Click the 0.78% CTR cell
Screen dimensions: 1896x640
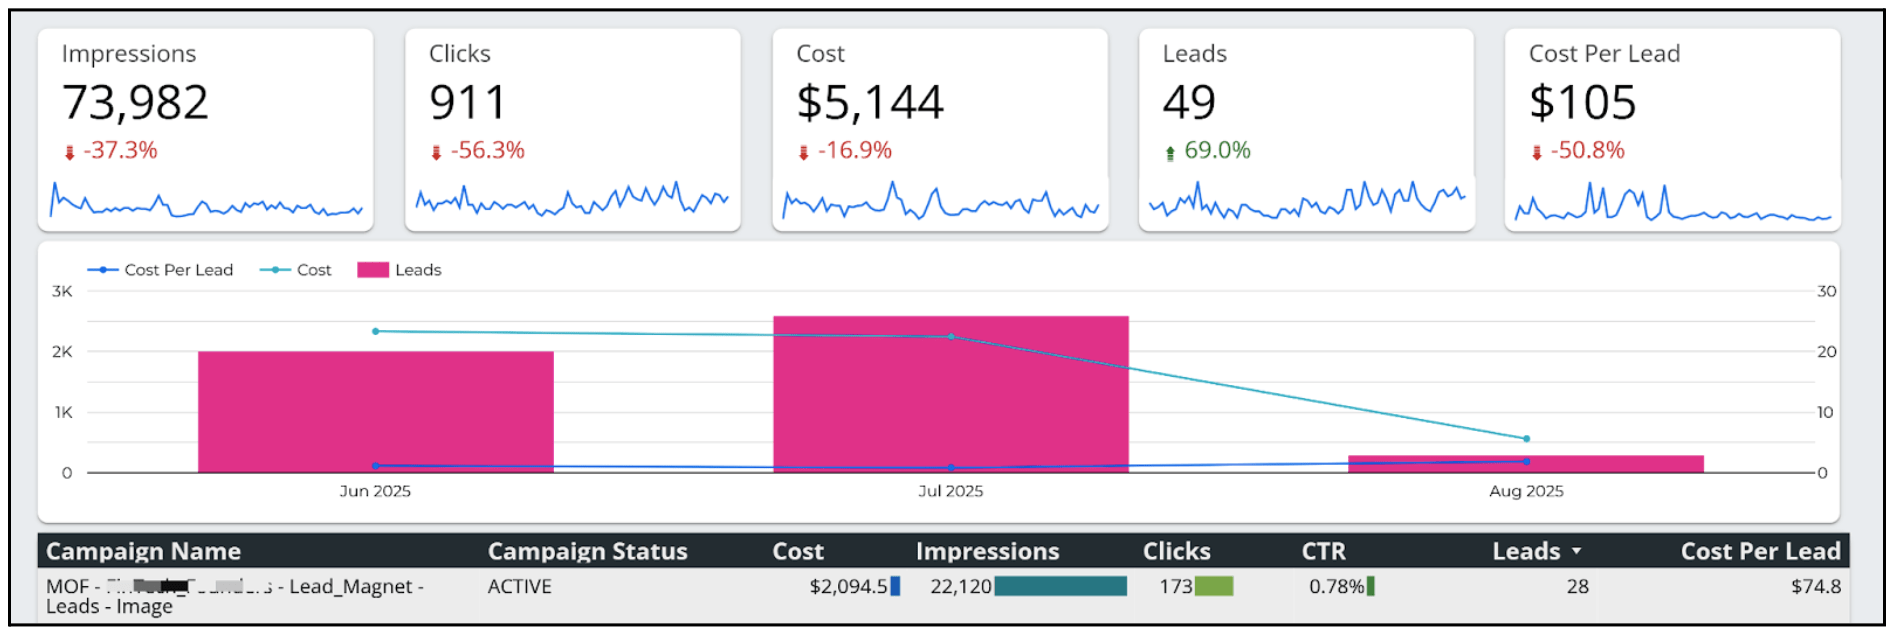coord(1336,587)
